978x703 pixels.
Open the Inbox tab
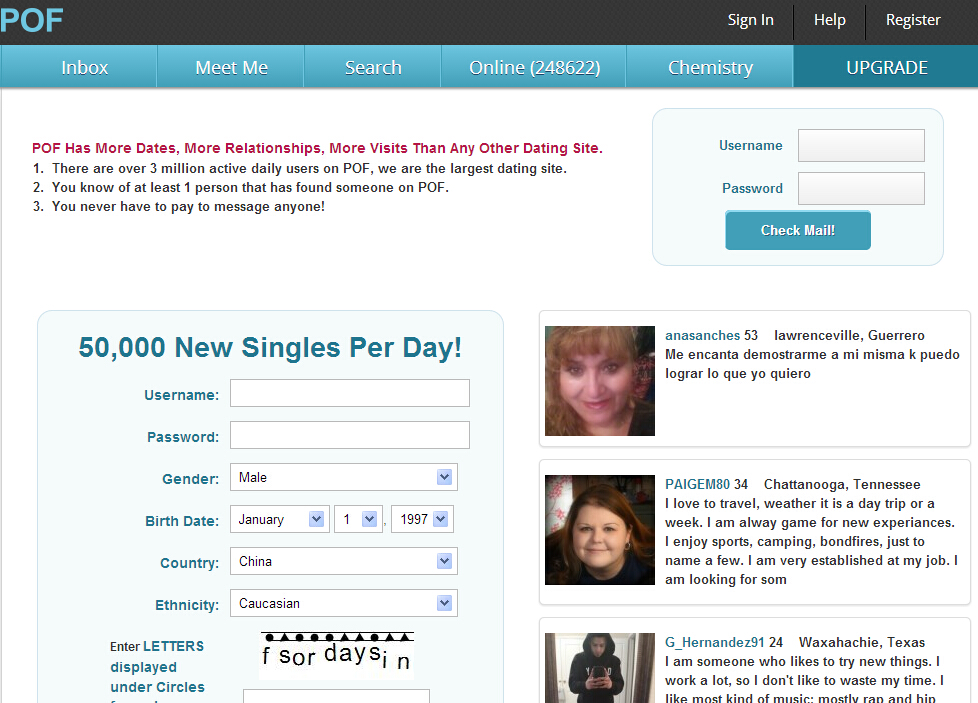click(79, 67)
